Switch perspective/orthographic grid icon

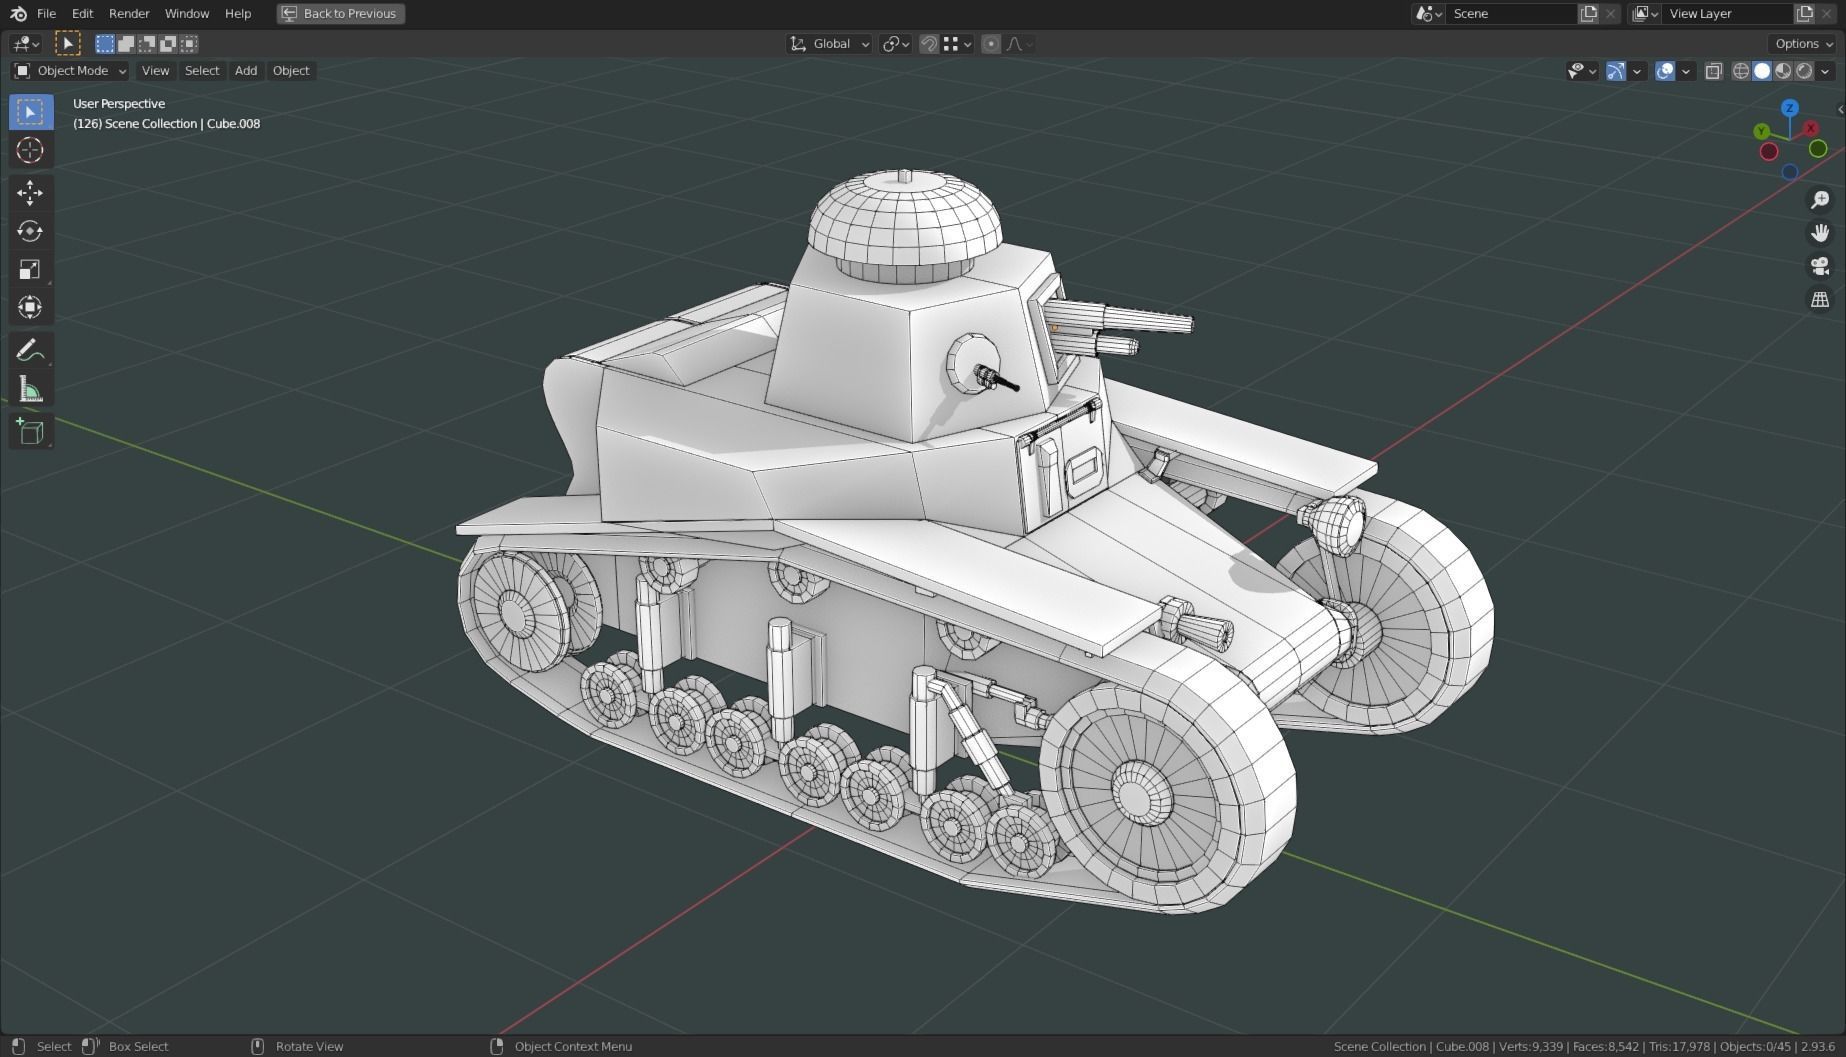[1820, 300]
